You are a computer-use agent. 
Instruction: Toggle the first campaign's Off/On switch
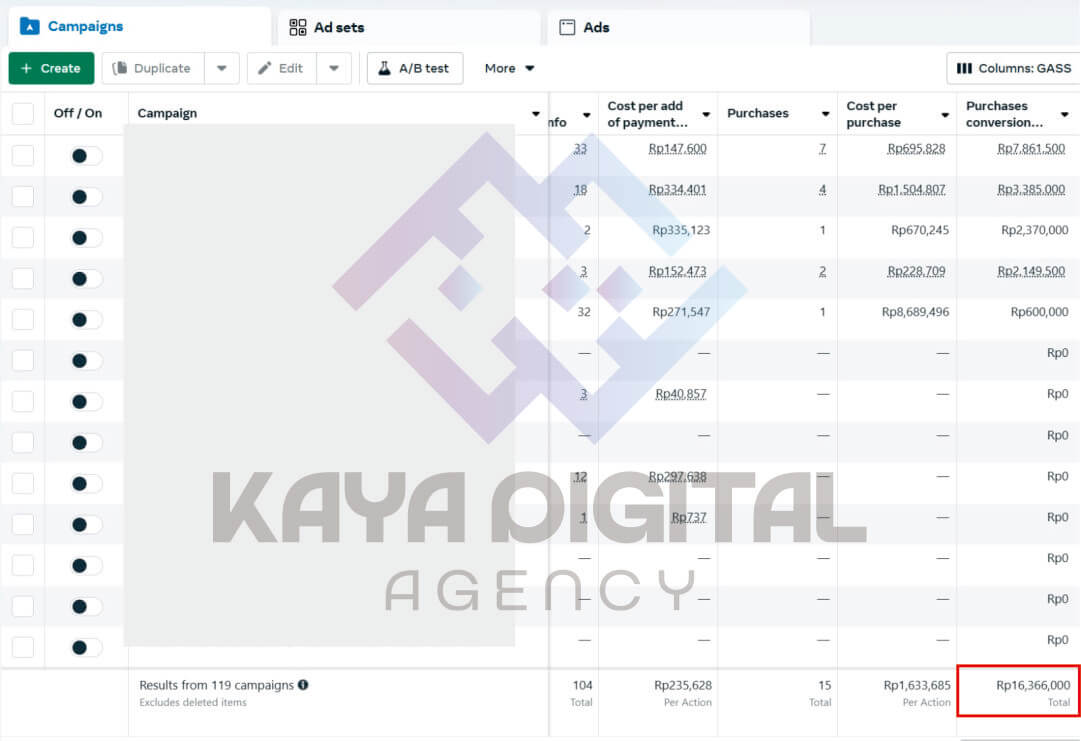[x=86, y=156]
